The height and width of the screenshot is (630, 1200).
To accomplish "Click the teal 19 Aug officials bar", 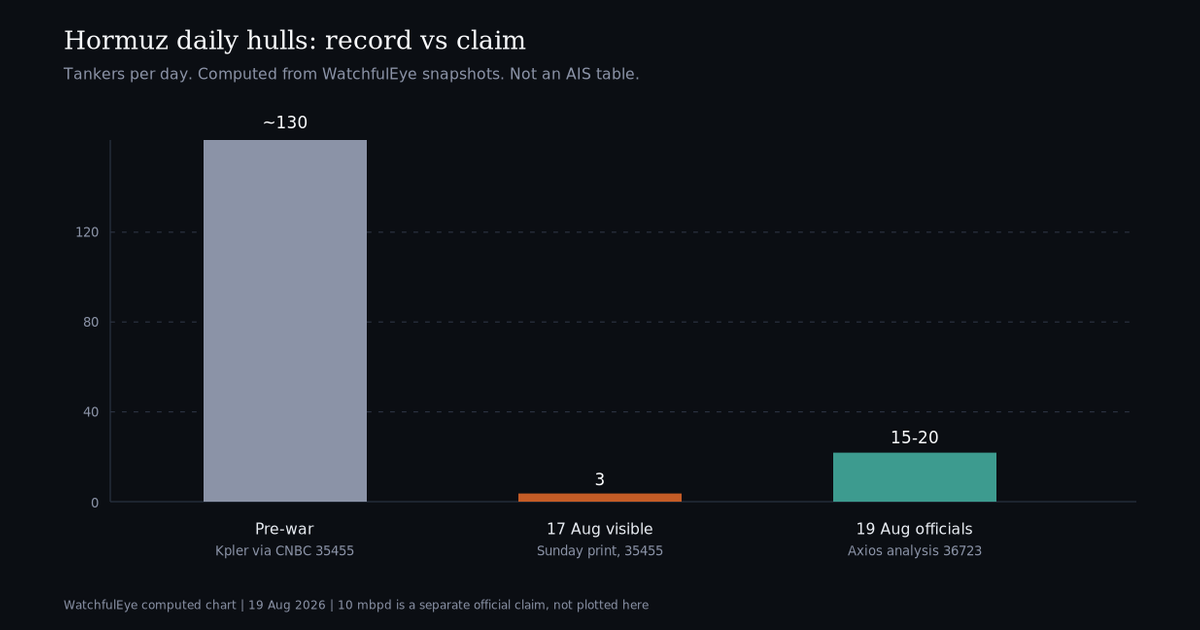I will click(x=914, y=477).
